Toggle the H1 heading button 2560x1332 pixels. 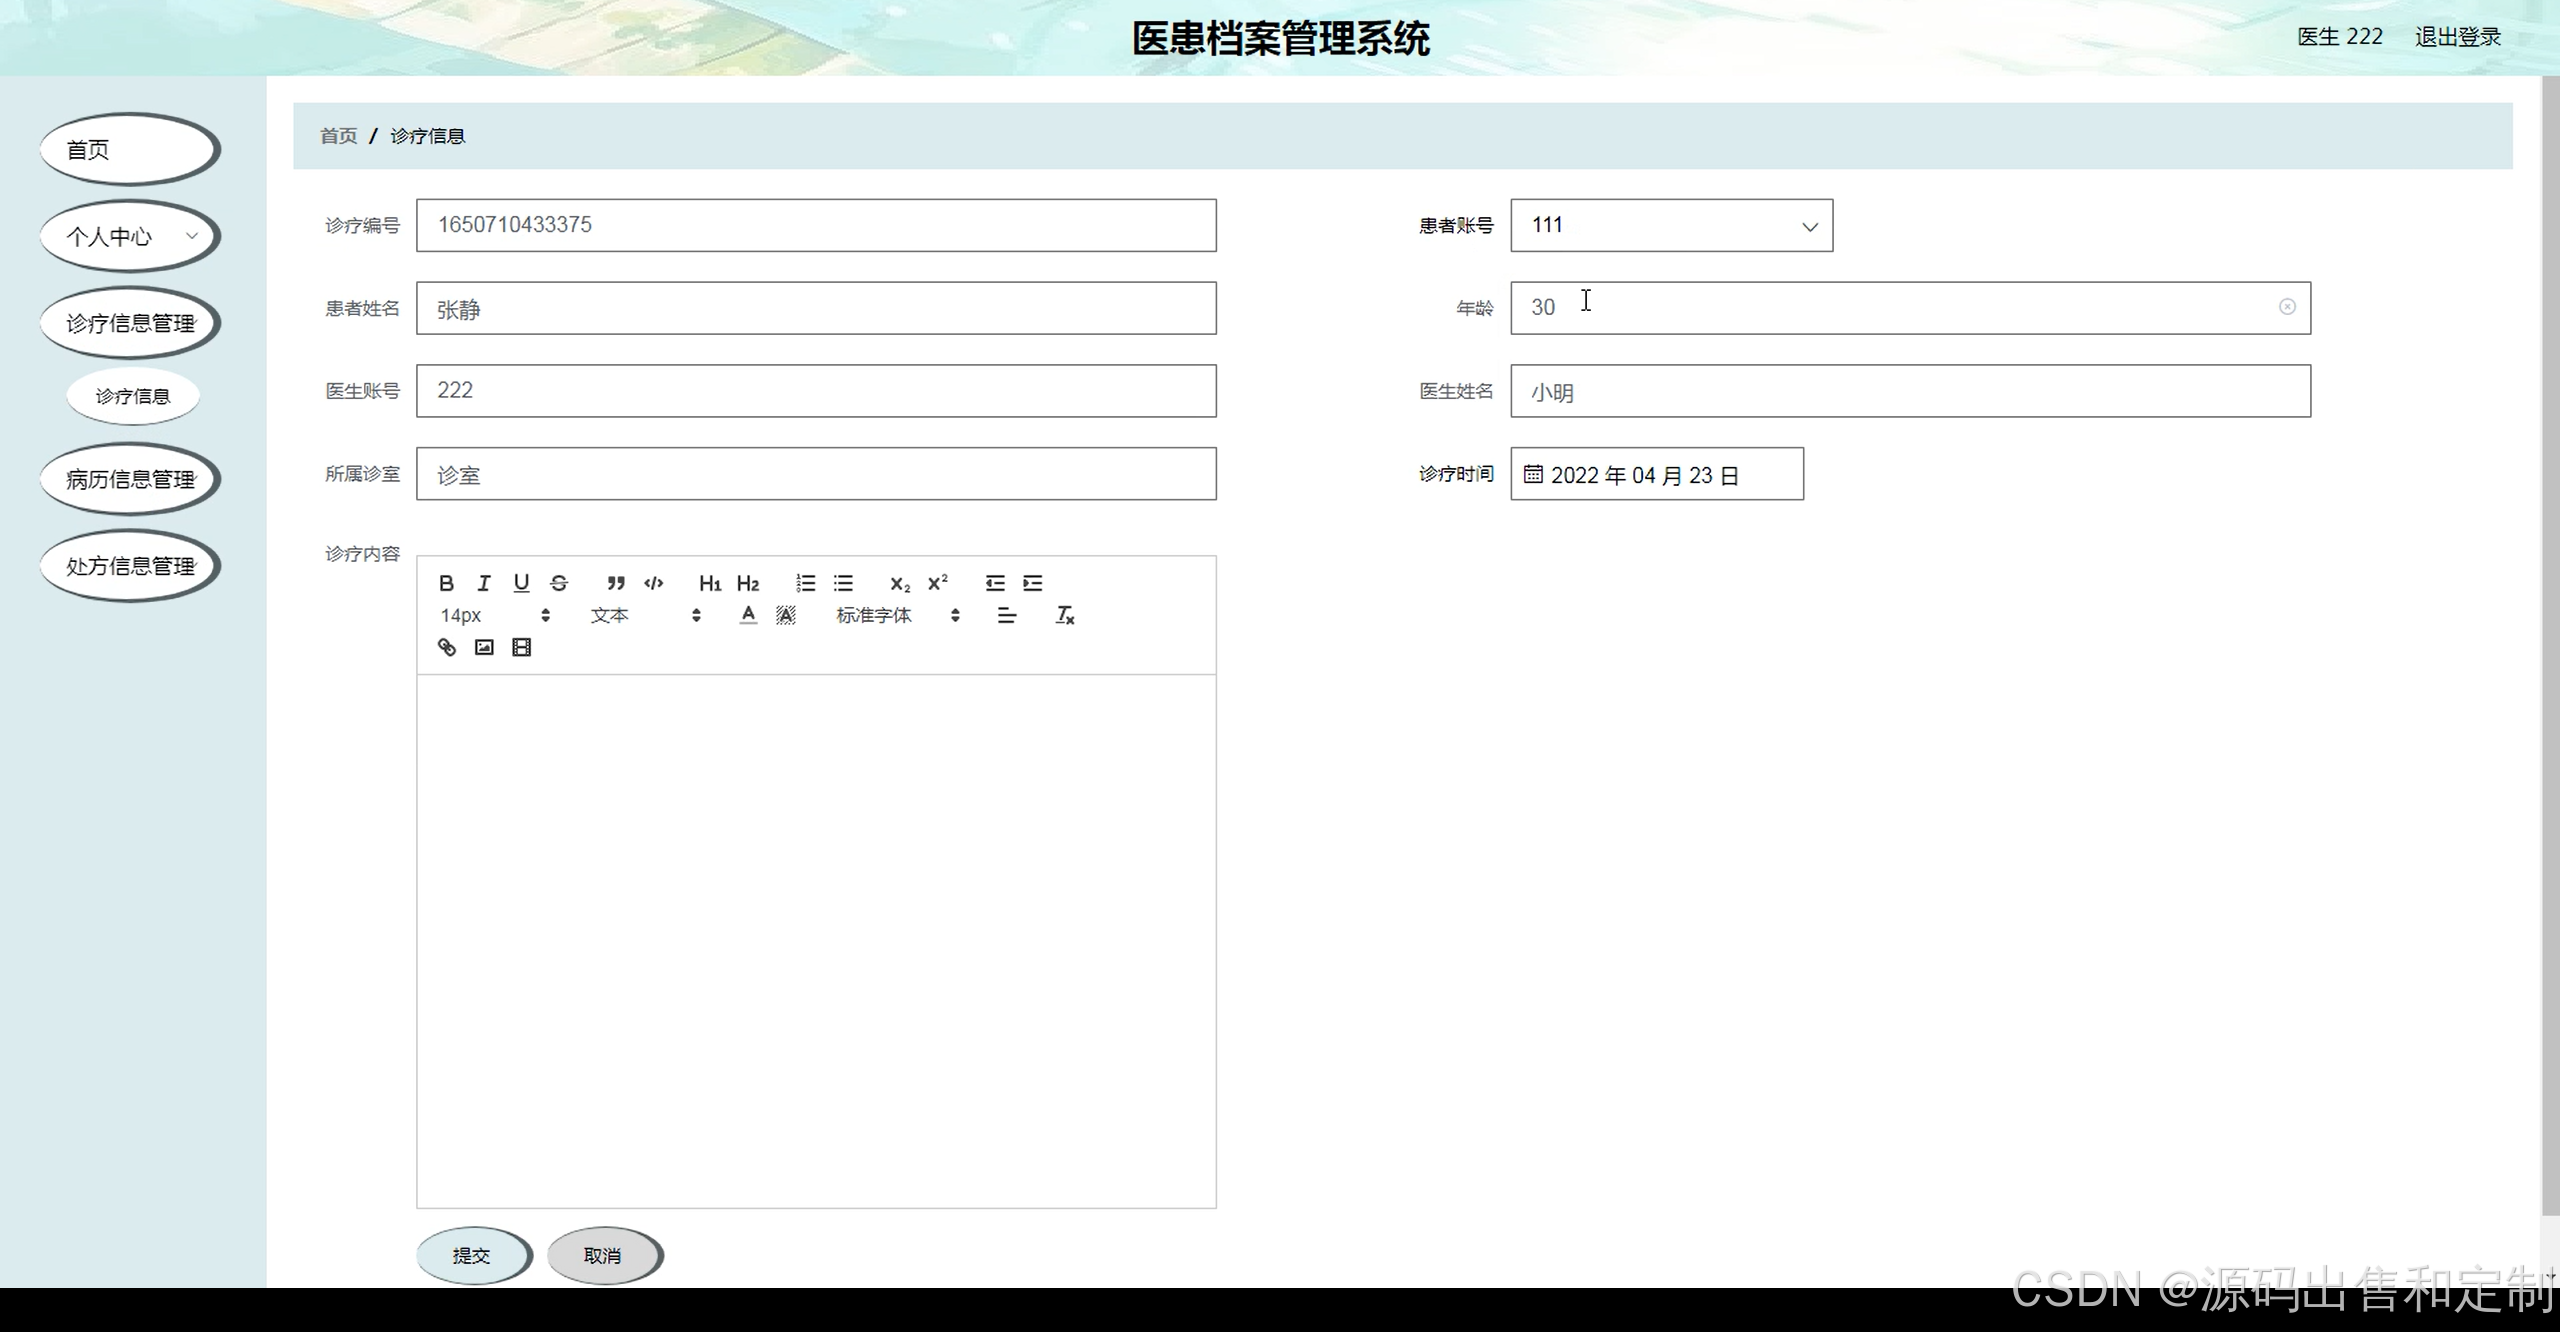pos(710,583)
